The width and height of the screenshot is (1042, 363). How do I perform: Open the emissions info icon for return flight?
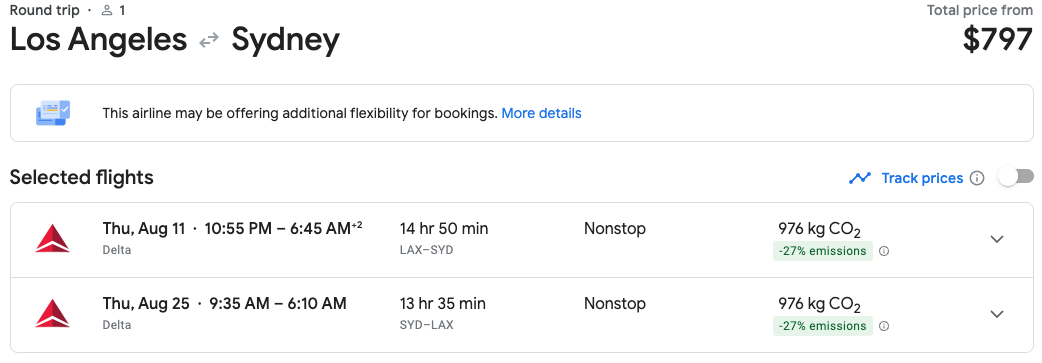884,326
